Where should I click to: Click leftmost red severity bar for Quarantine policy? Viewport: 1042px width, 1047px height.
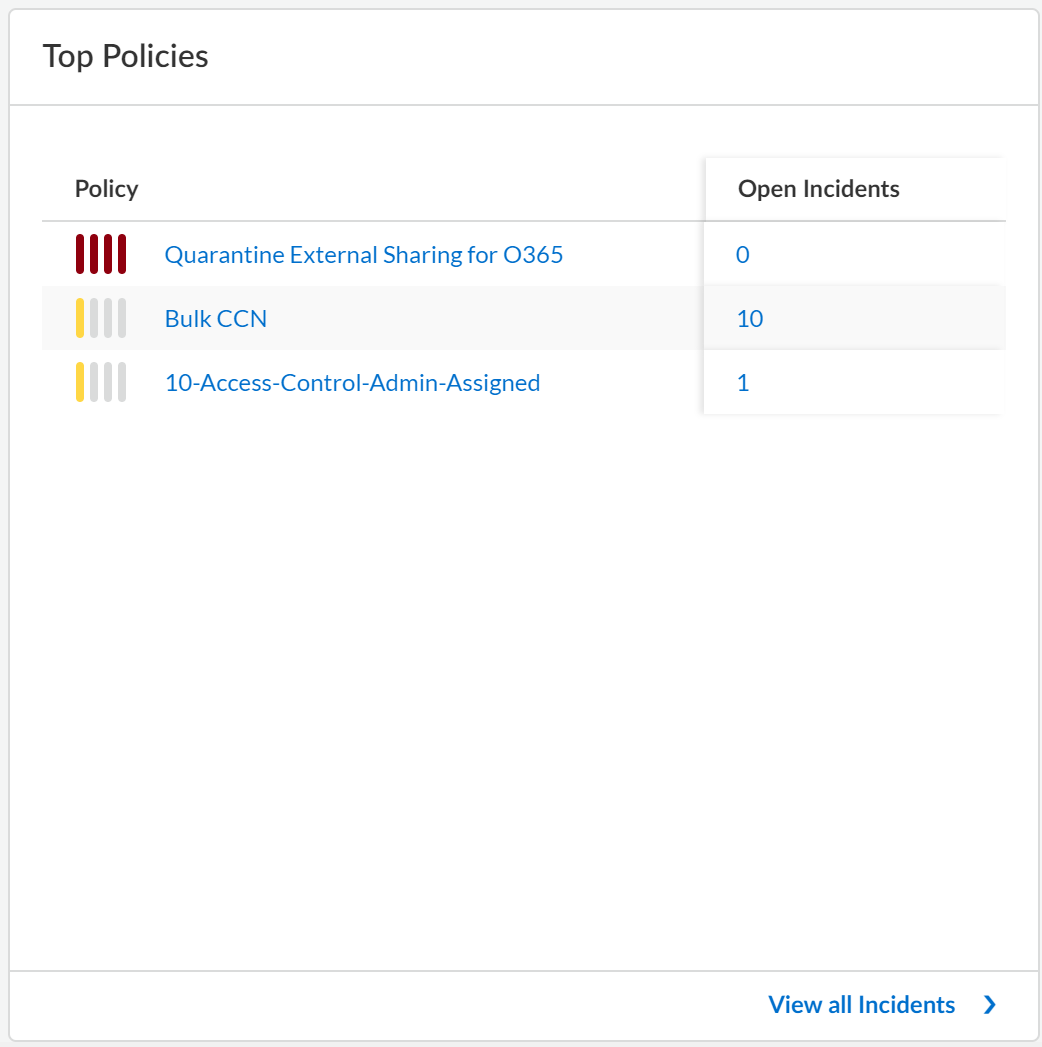click(x=80, y=254)
